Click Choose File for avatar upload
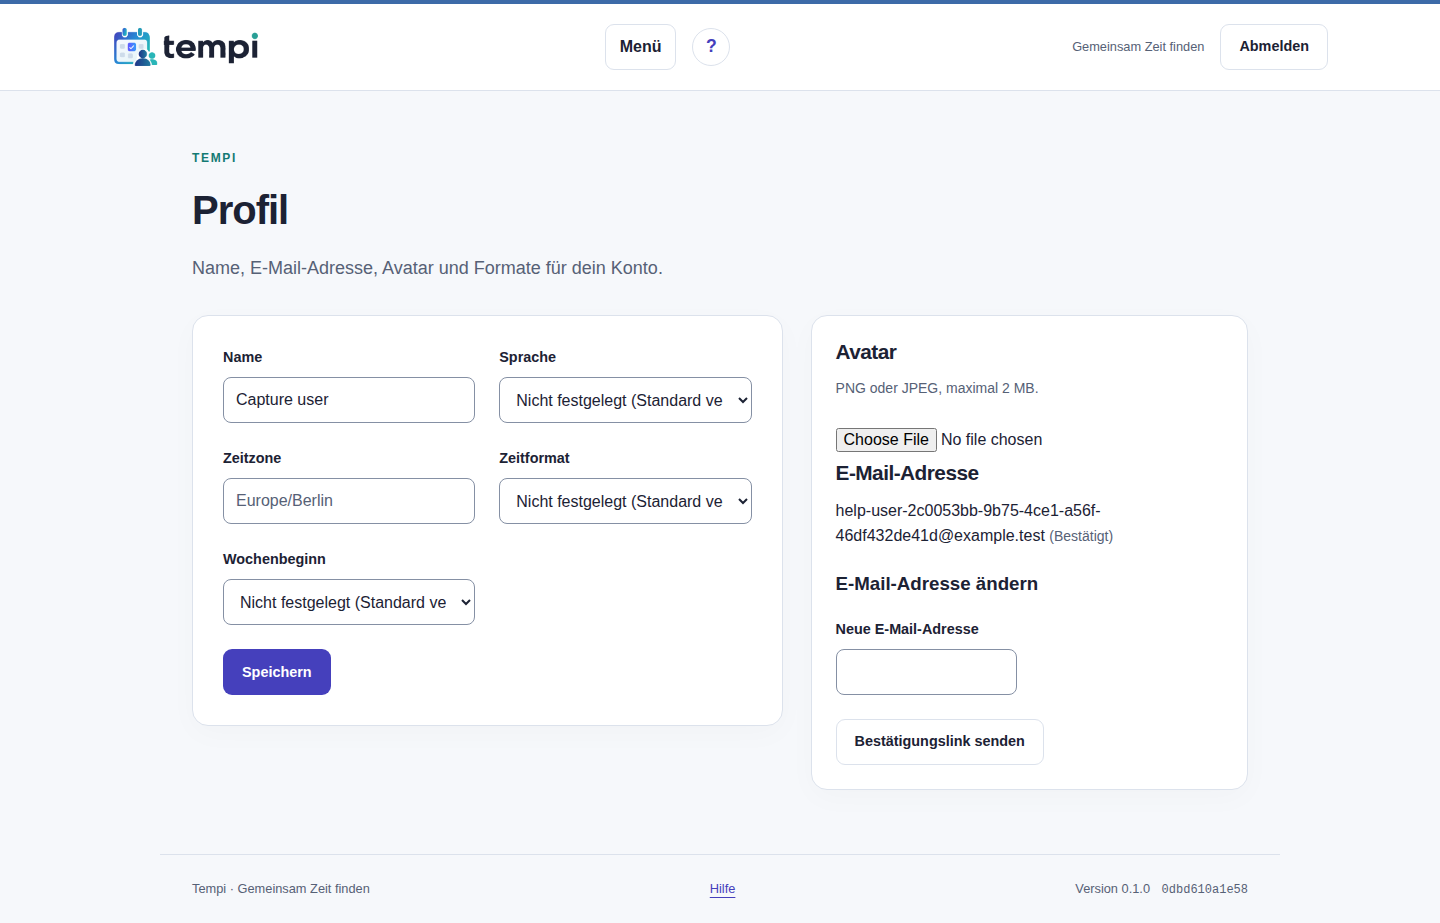The width and height of the screenshot is (1440, 923). (x=886, y=440)
